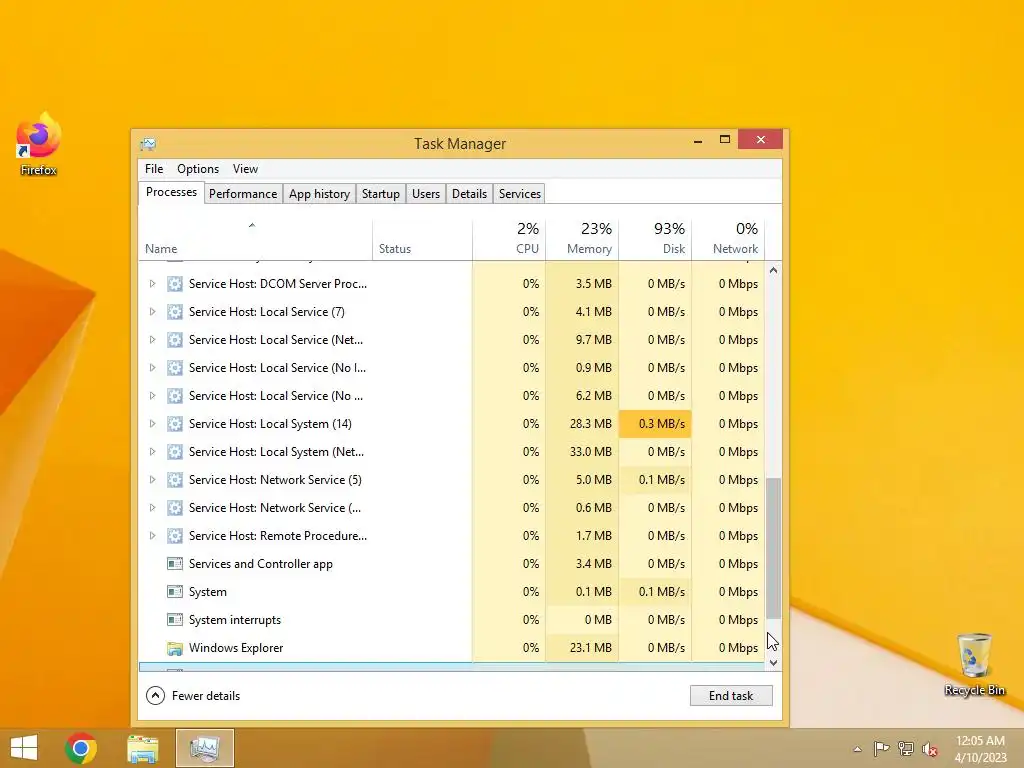Collapse view with Fewer details toggle
This screenshot has width=1024, height=768.
tap(193, 696)
